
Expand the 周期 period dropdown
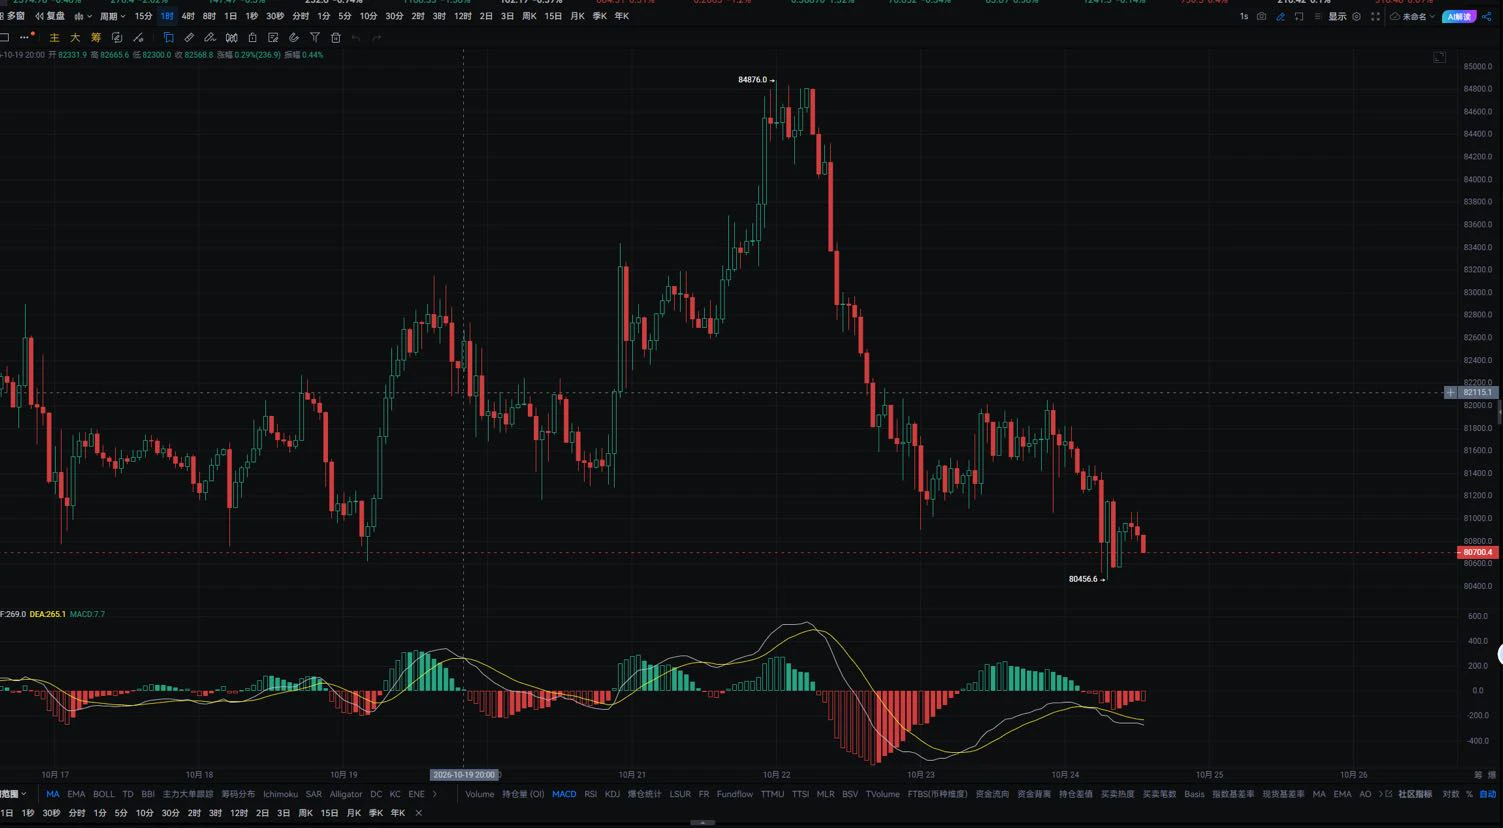pos(112,16)
